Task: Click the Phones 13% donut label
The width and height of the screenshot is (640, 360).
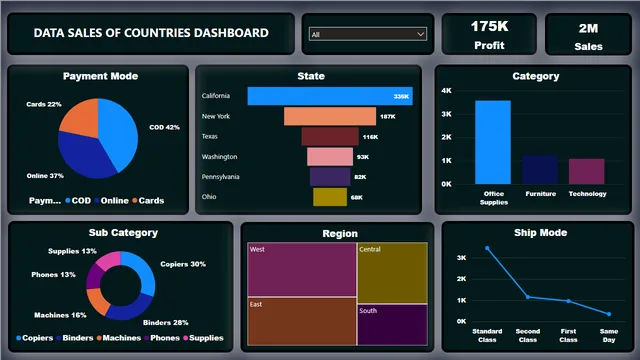Action: point(53,275)
